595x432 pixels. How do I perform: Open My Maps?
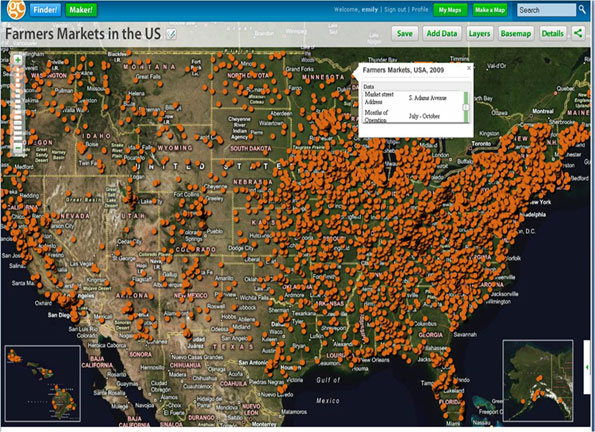coord(450,10)
